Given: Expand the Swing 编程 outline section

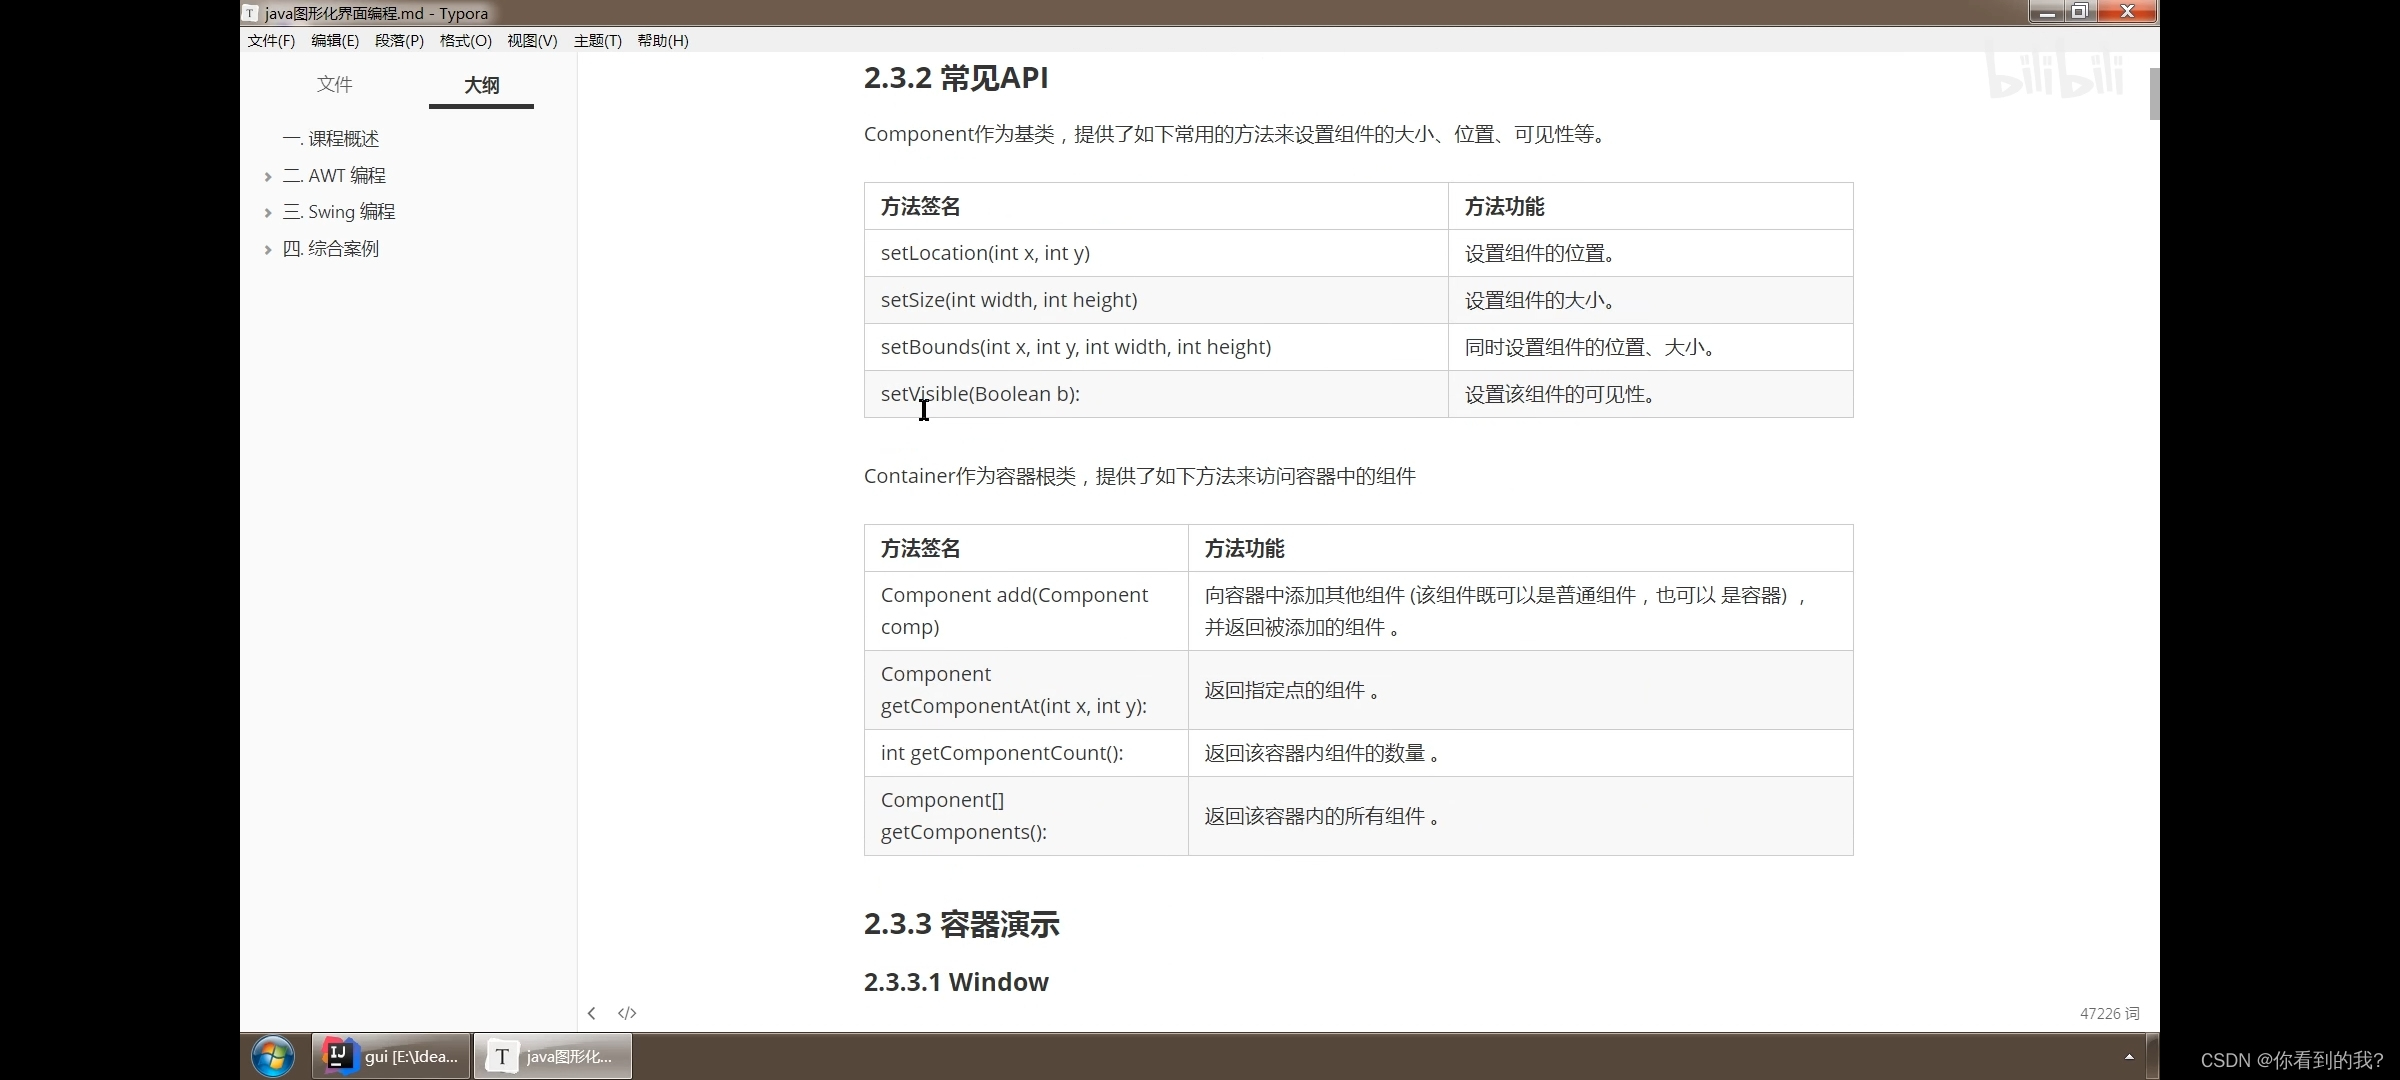Looking at the screenshot, I should click(x=268, y=213).
